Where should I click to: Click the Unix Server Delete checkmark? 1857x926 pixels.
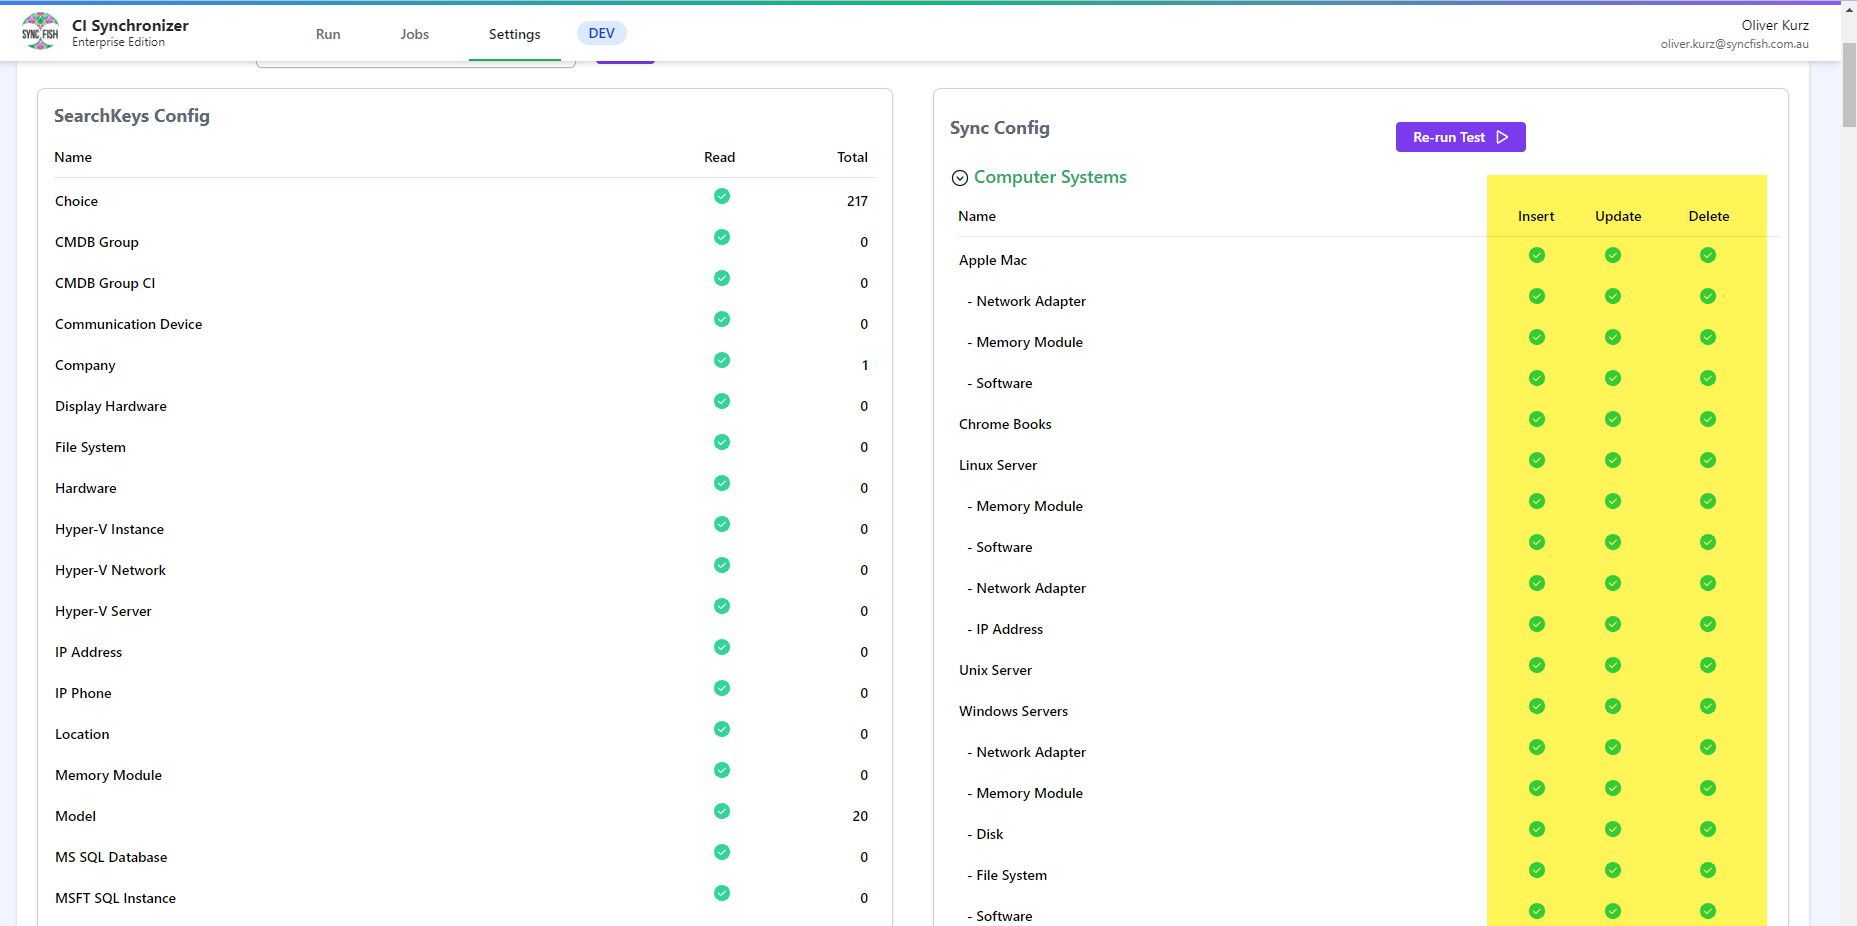point(1708,665)
